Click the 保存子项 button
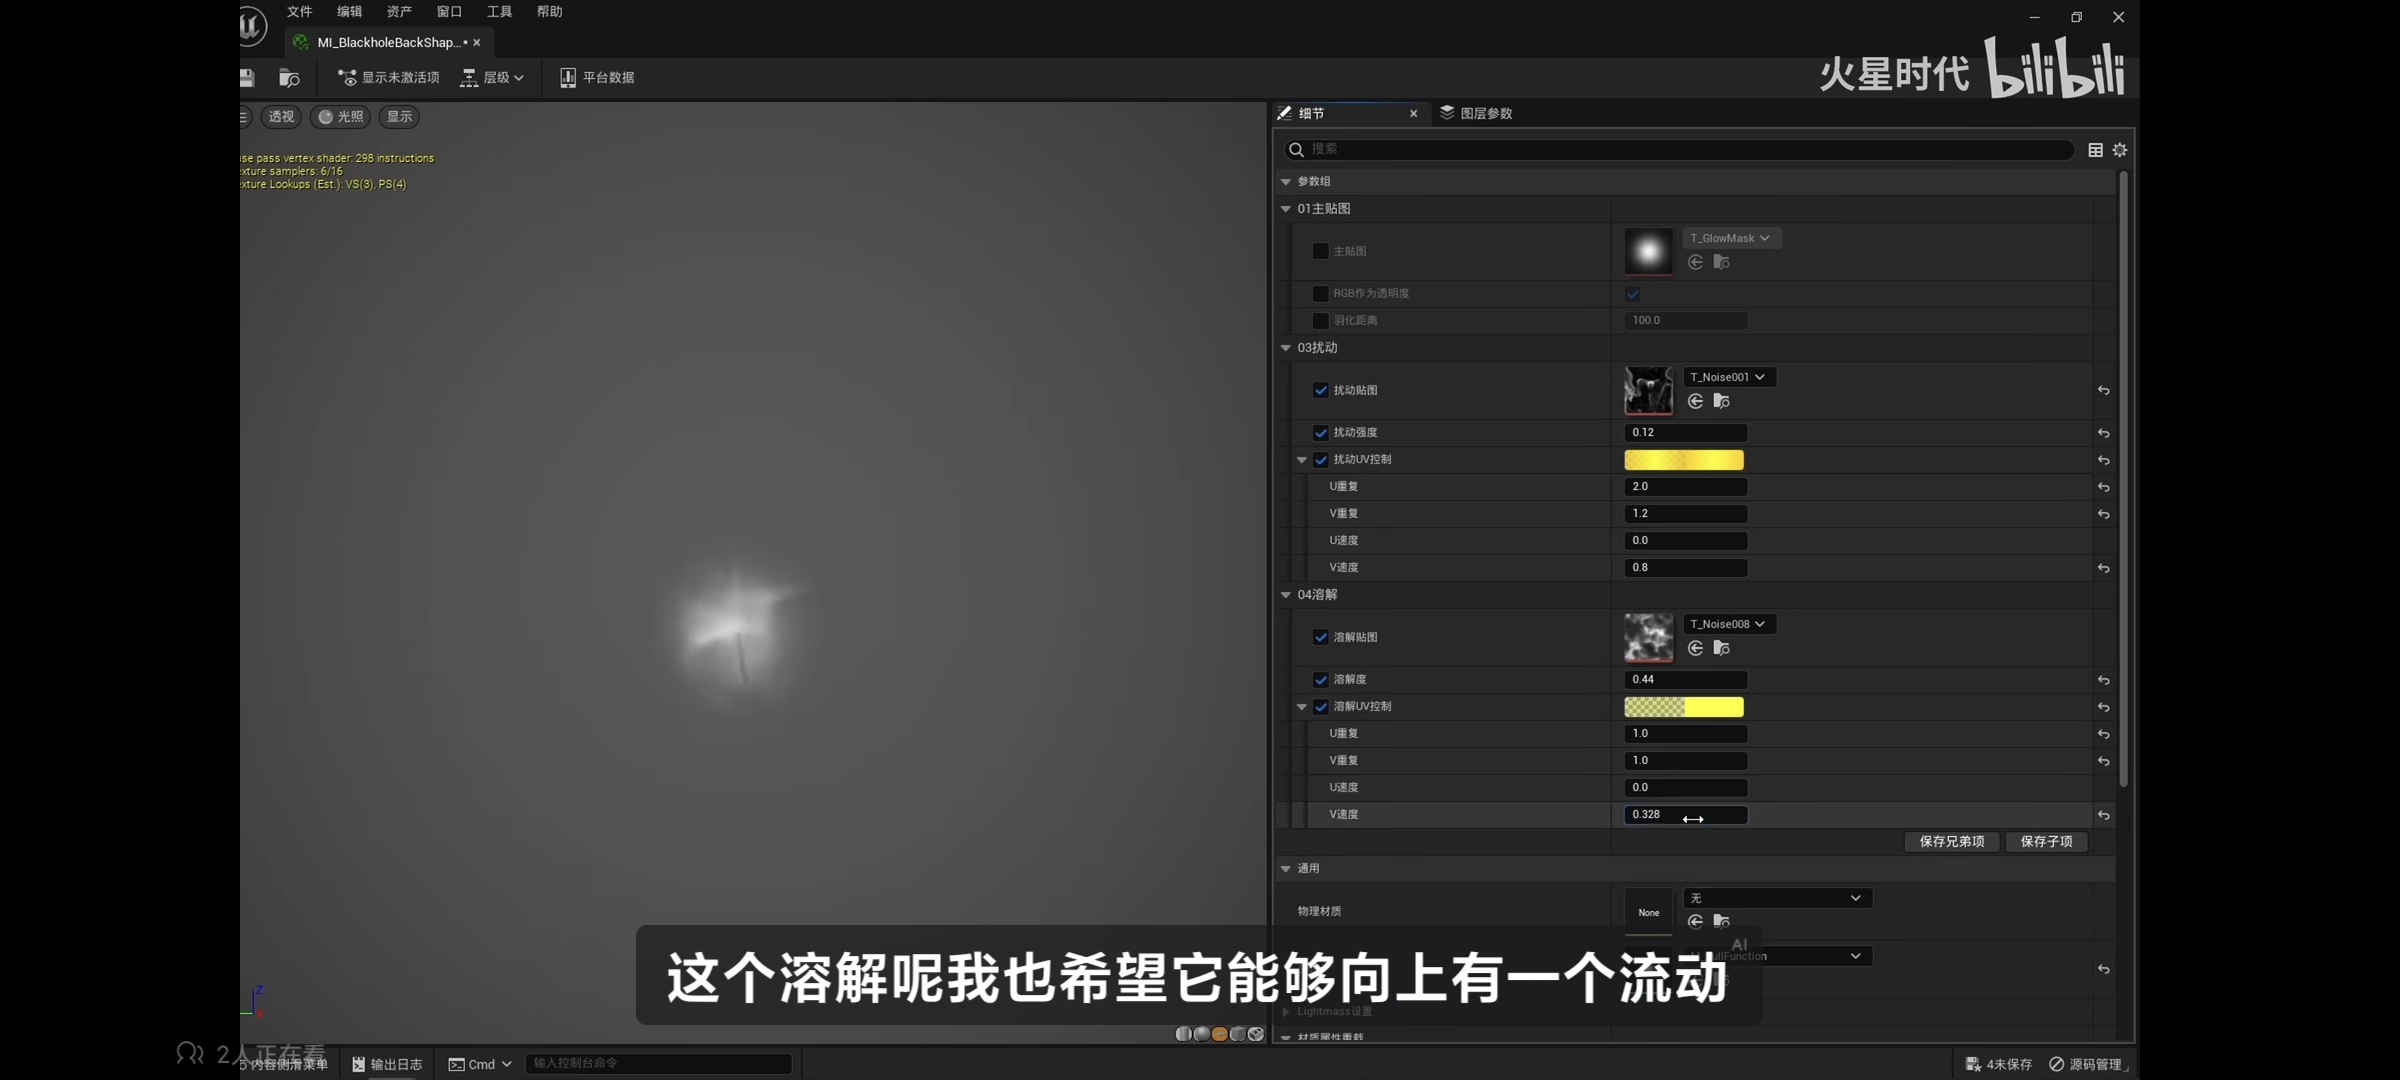Screen dimensions: 2400x1080 pos(2046,841)
